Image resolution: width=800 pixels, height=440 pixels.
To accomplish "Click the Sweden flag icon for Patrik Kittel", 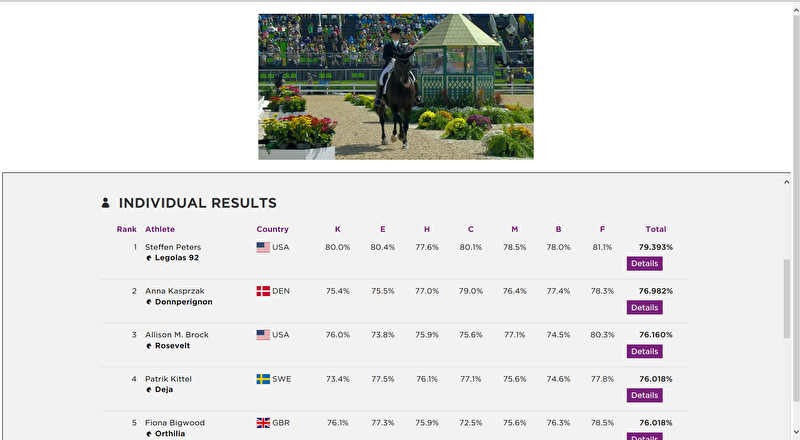I will 263,379.
